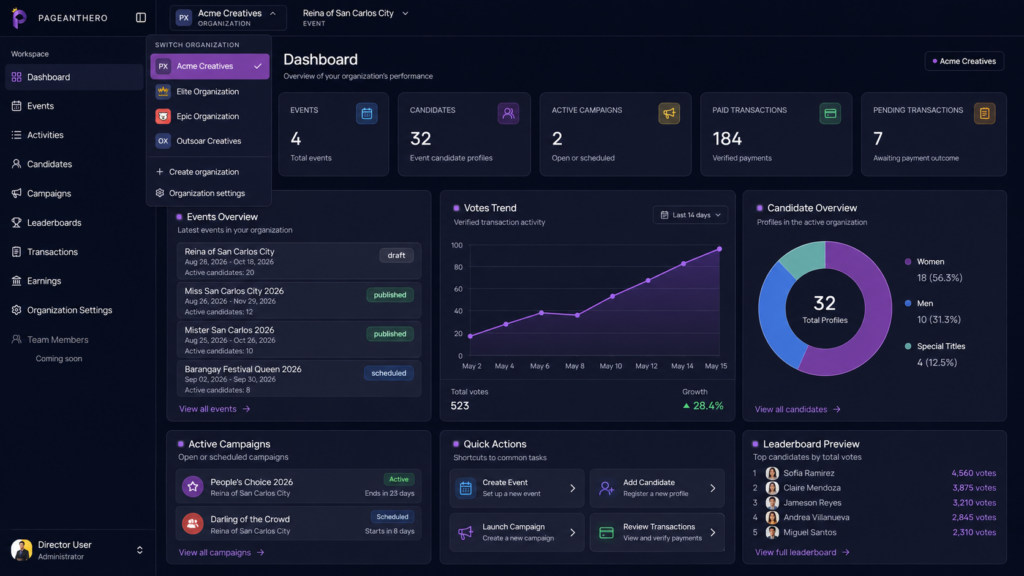The width and height of the screenshot is (1024, 576).
Task: Click the Candidates person icon in sidebar
Action: tap(16, 164)
